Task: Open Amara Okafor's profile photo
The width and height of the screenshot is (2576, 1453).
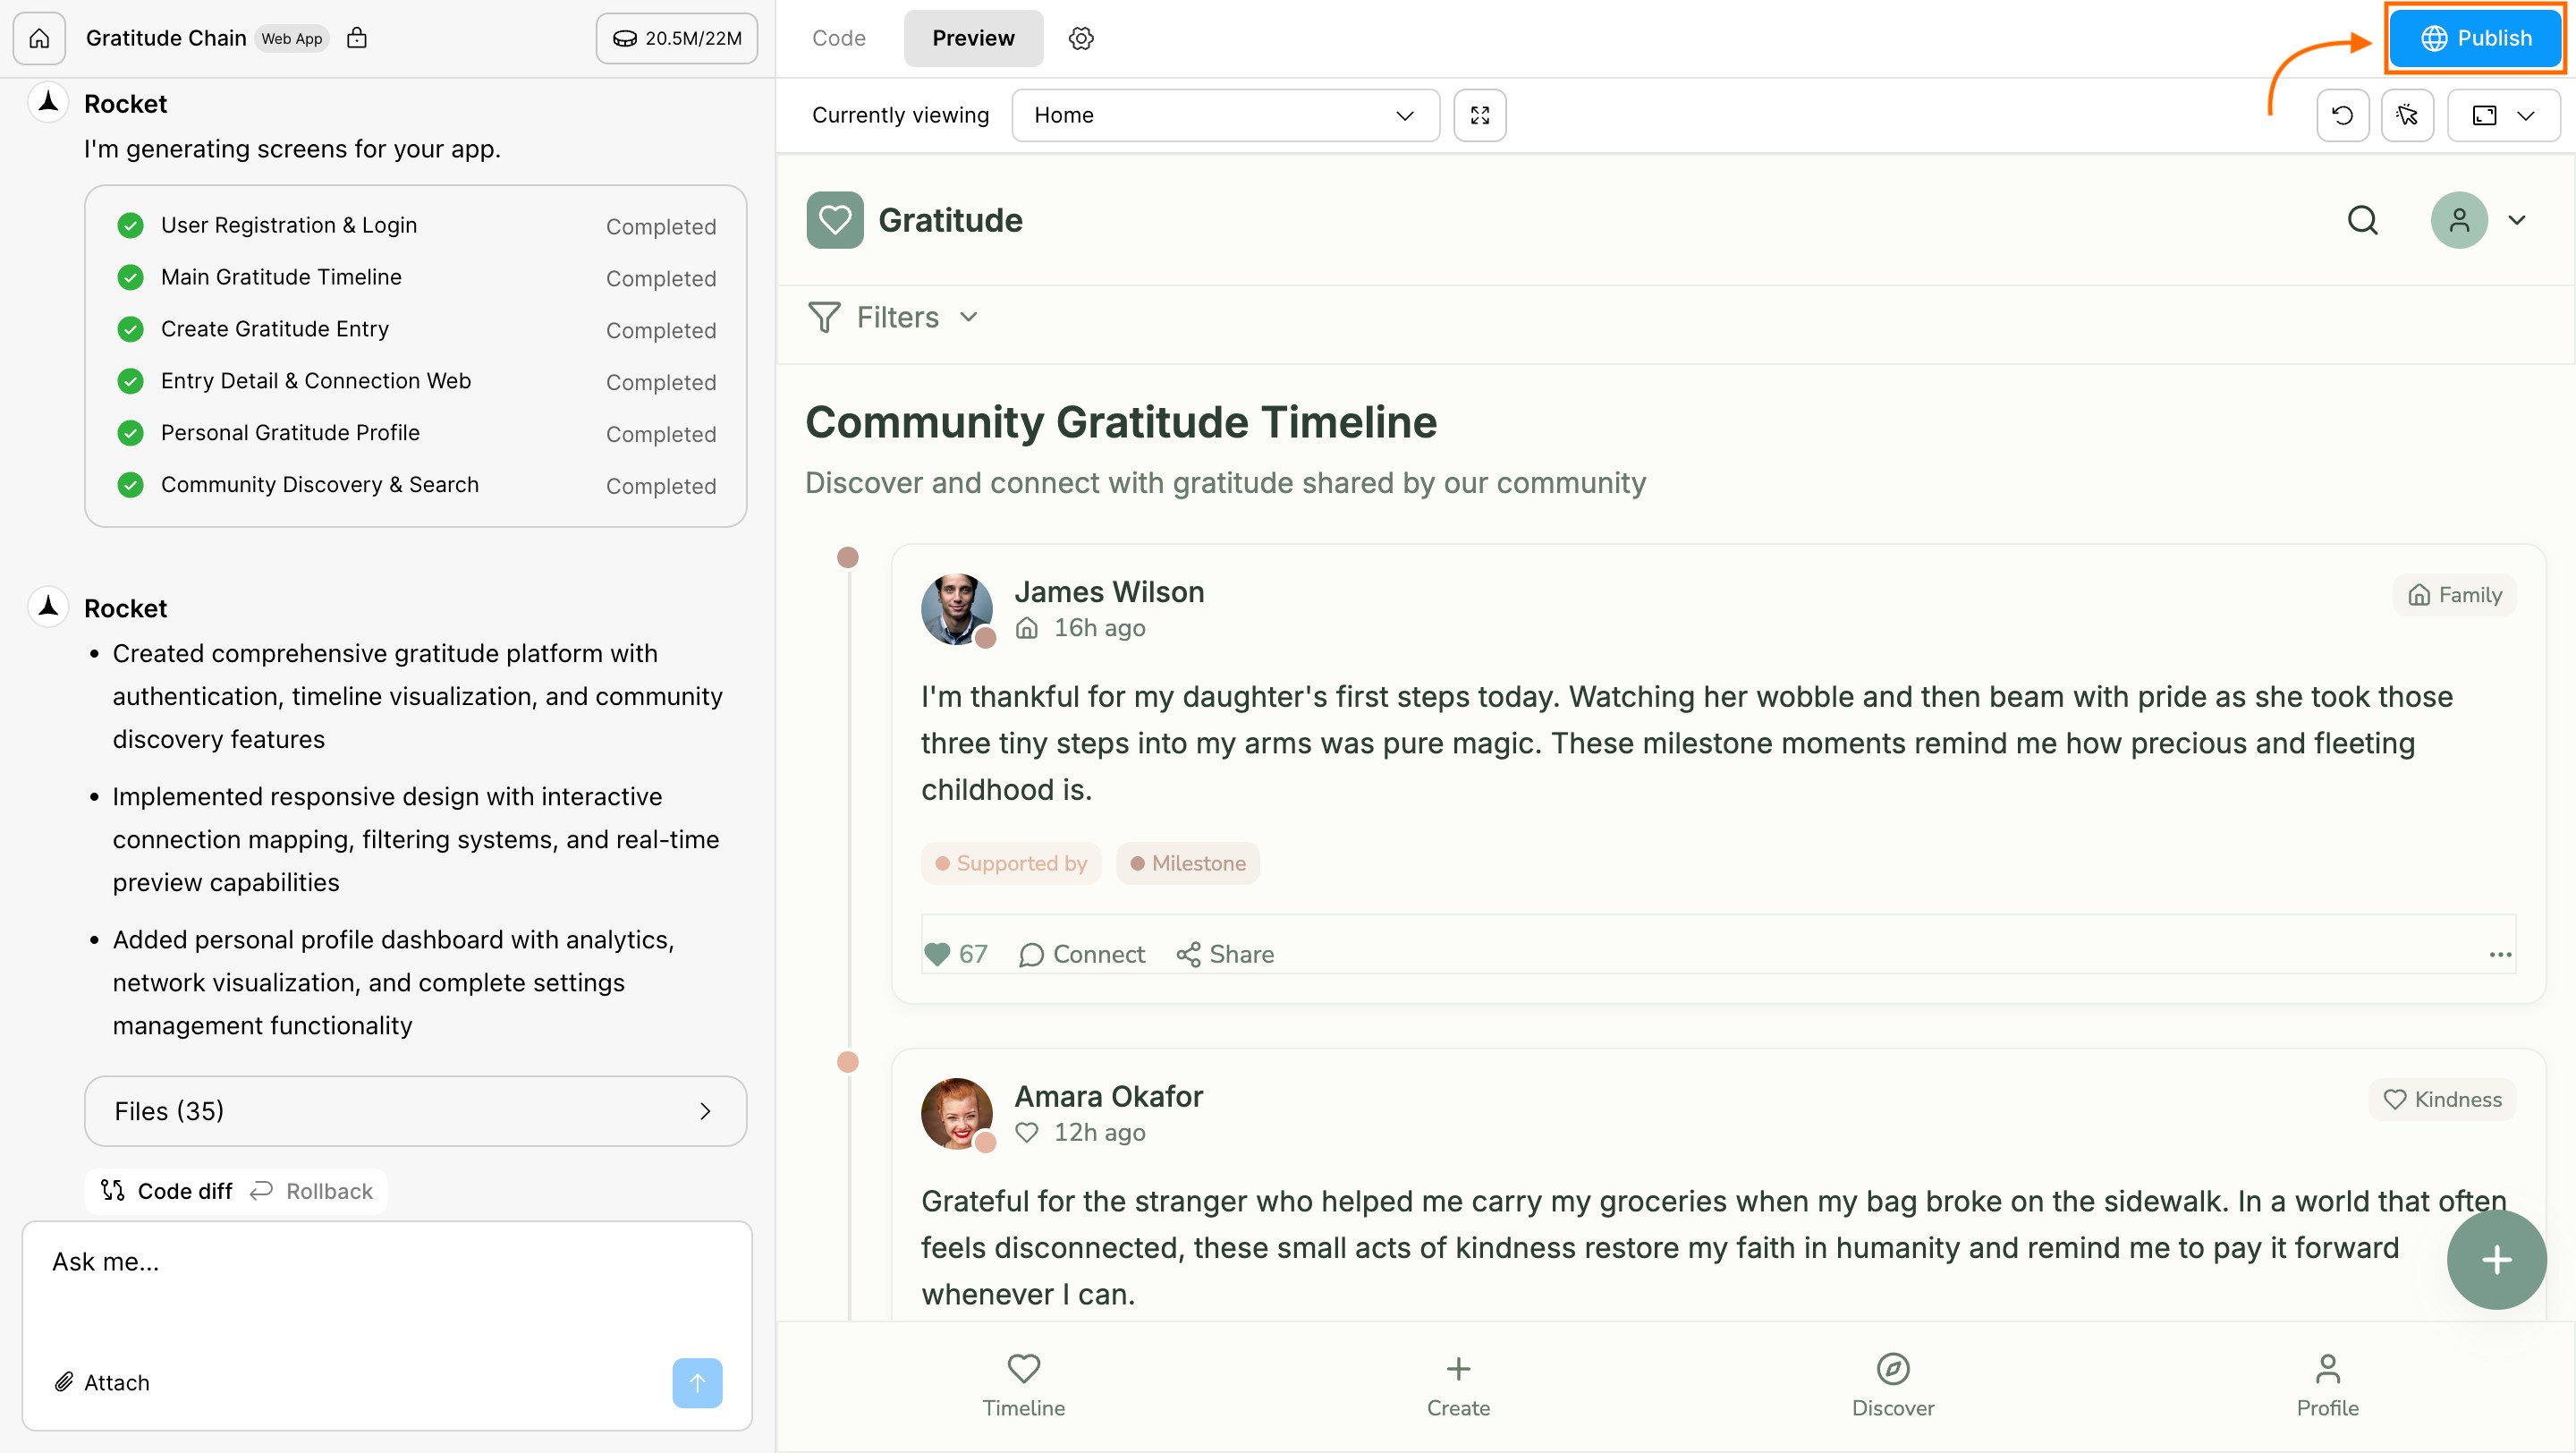Action: [957, 1113]
